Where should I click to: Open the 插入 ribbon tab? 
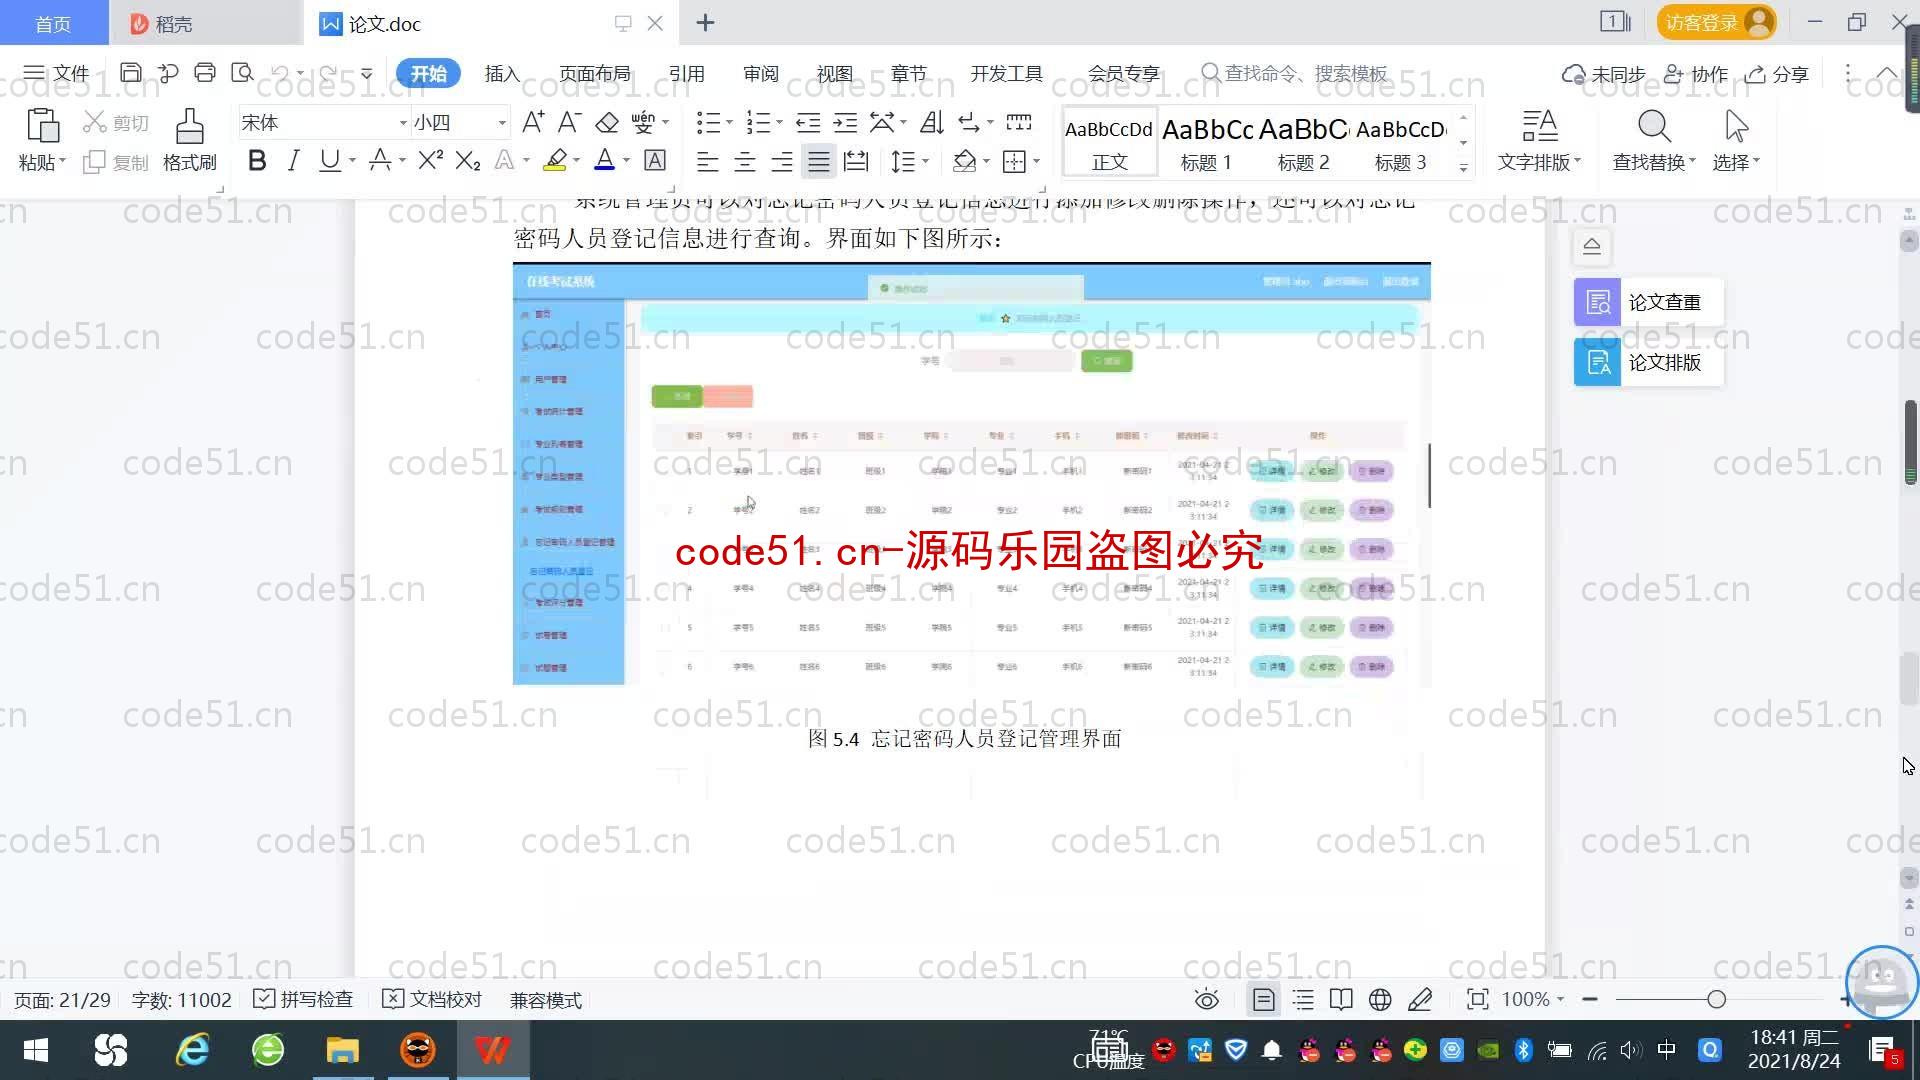pos(502,73)
